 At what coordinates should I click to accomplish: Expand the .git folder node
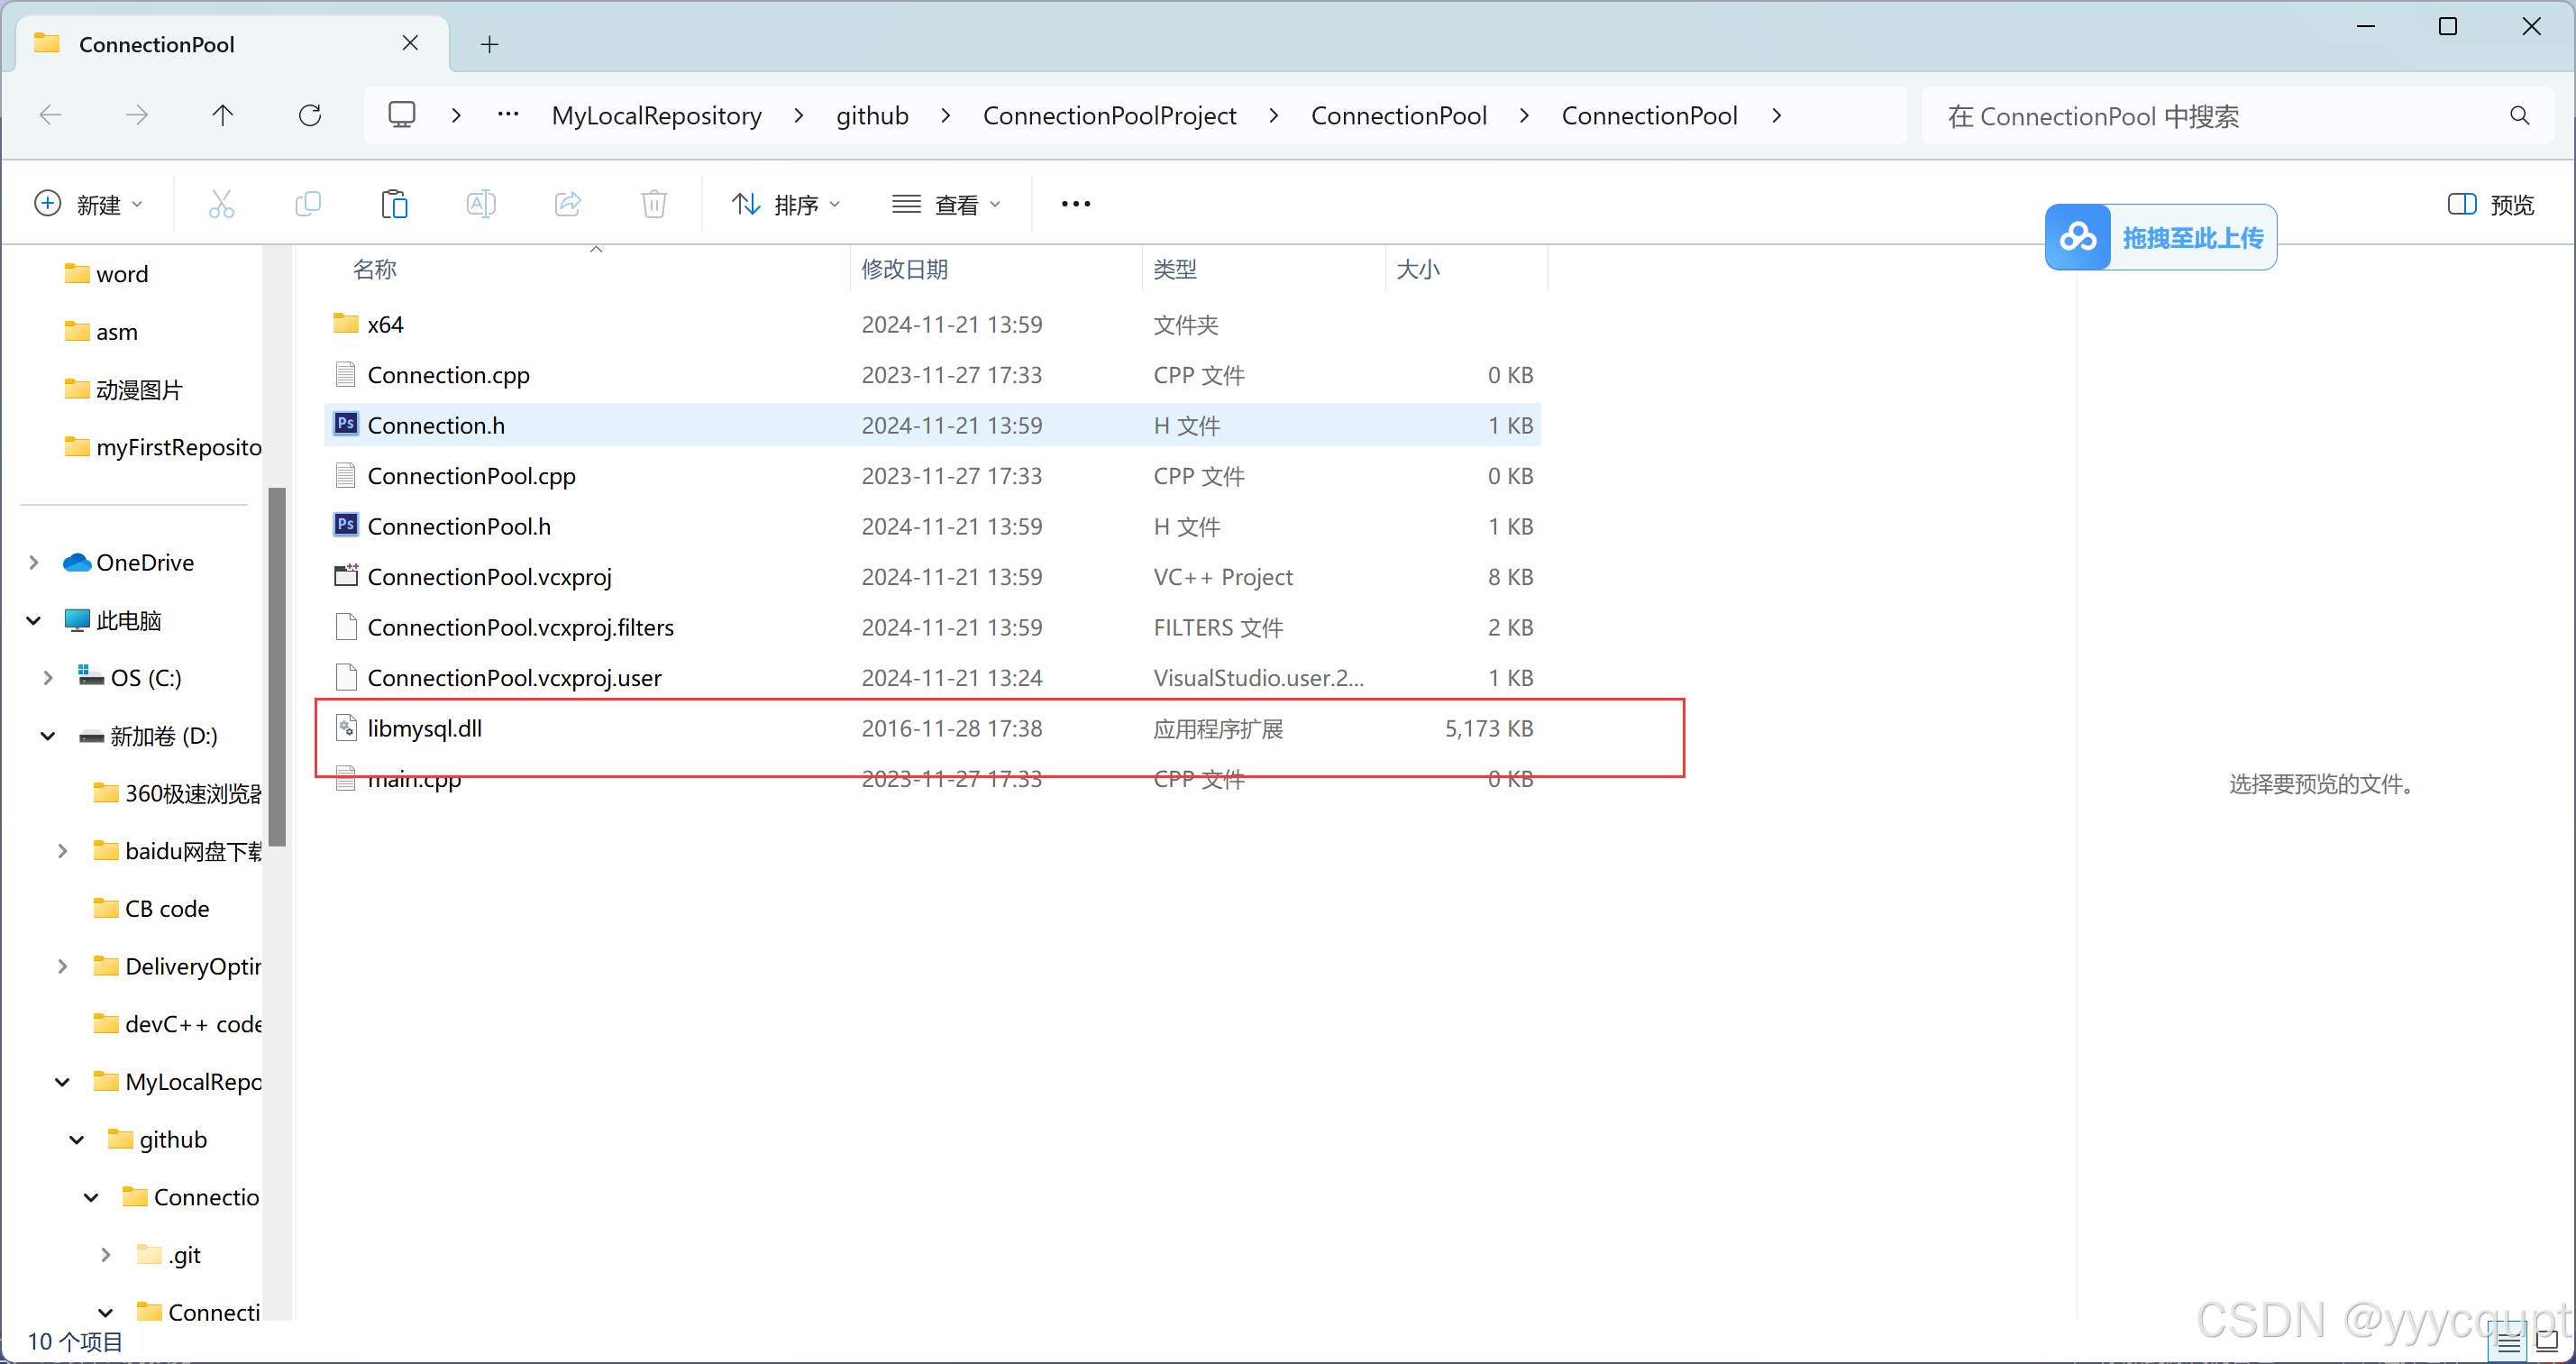click(x=106, y=1255)
